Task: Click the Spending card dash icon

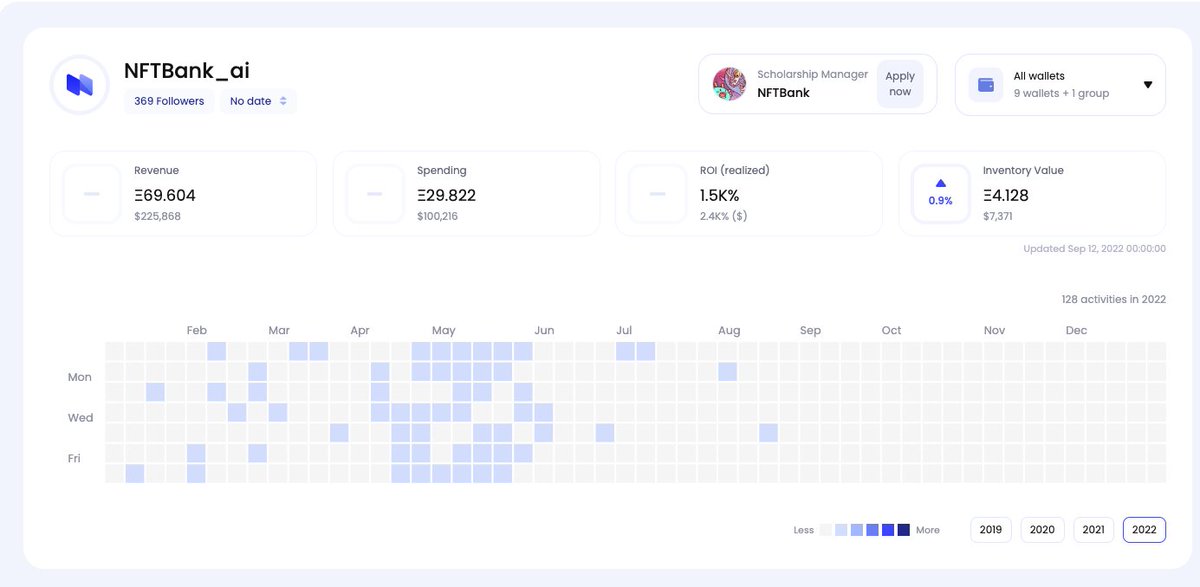Action: [375, 194]
